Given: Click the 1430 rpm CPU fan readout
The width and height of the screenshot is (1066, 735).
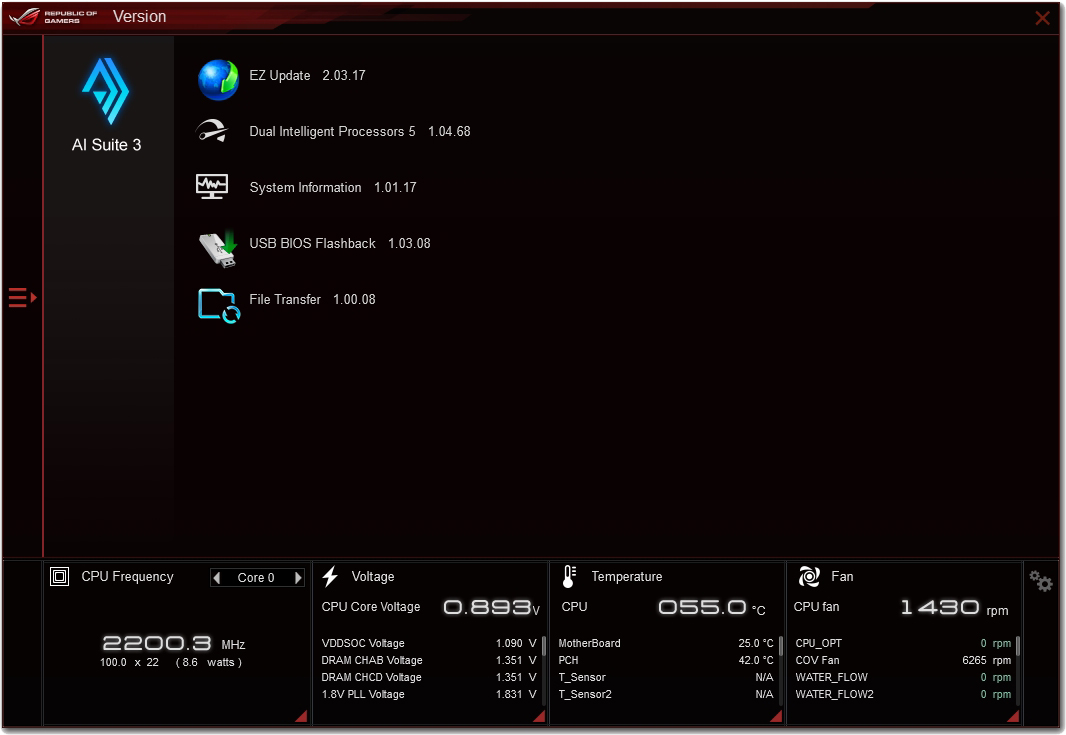Looking at the screenshot, I should coord(954,607).
